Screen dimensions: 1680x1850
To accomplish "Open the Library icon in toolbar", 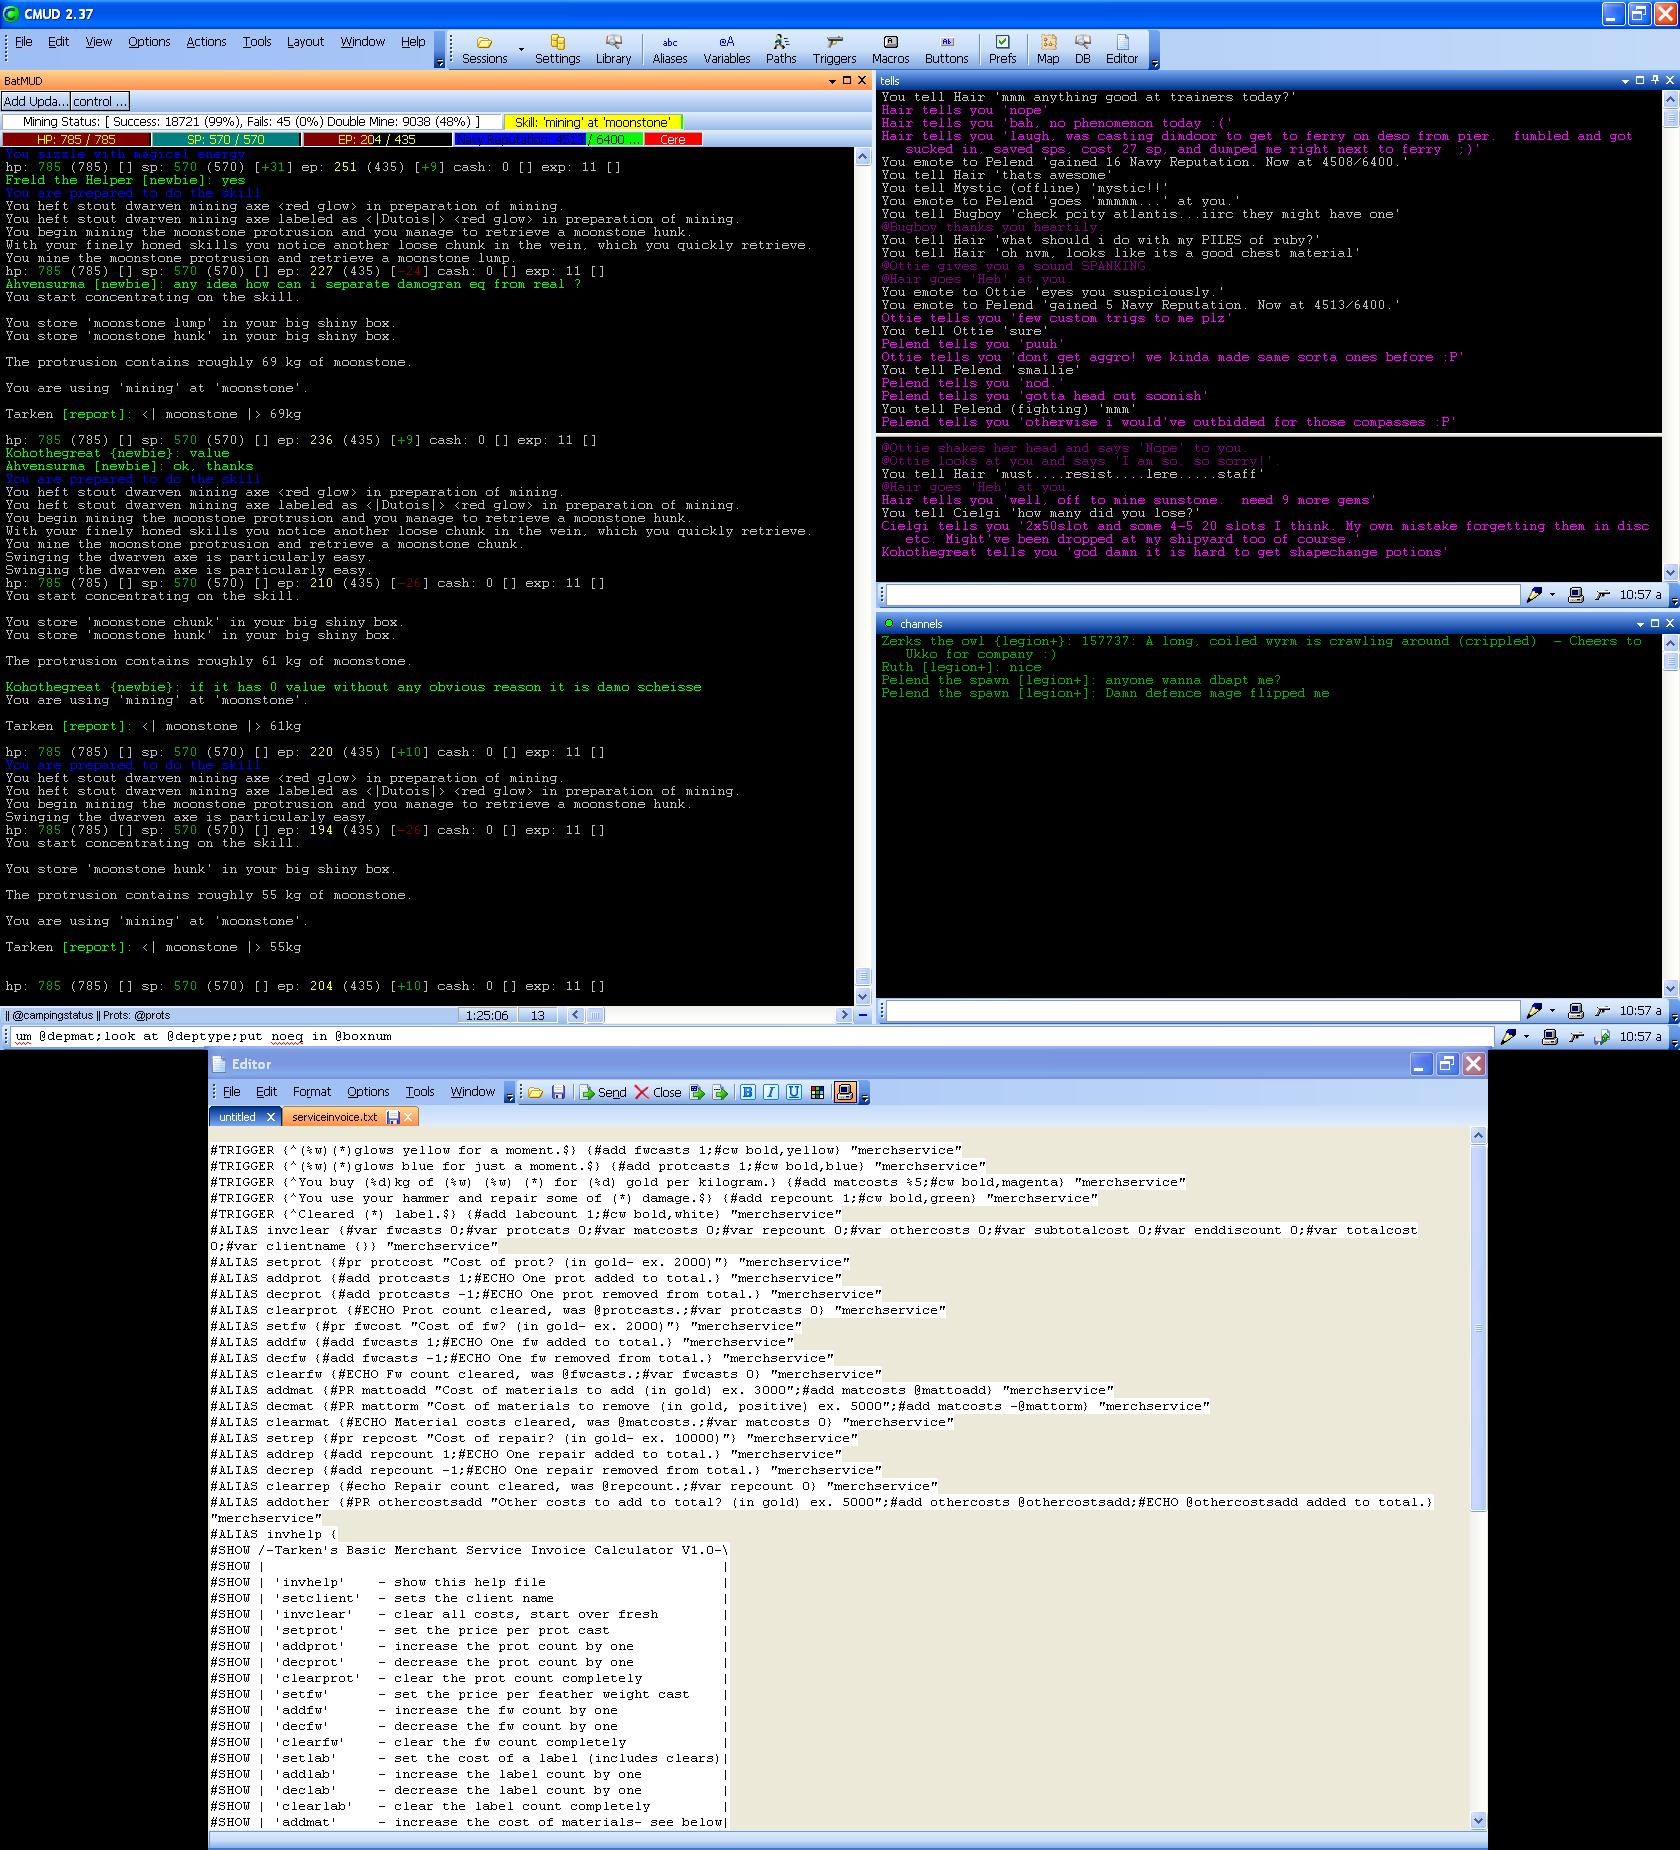I will [x=613, y=49].
